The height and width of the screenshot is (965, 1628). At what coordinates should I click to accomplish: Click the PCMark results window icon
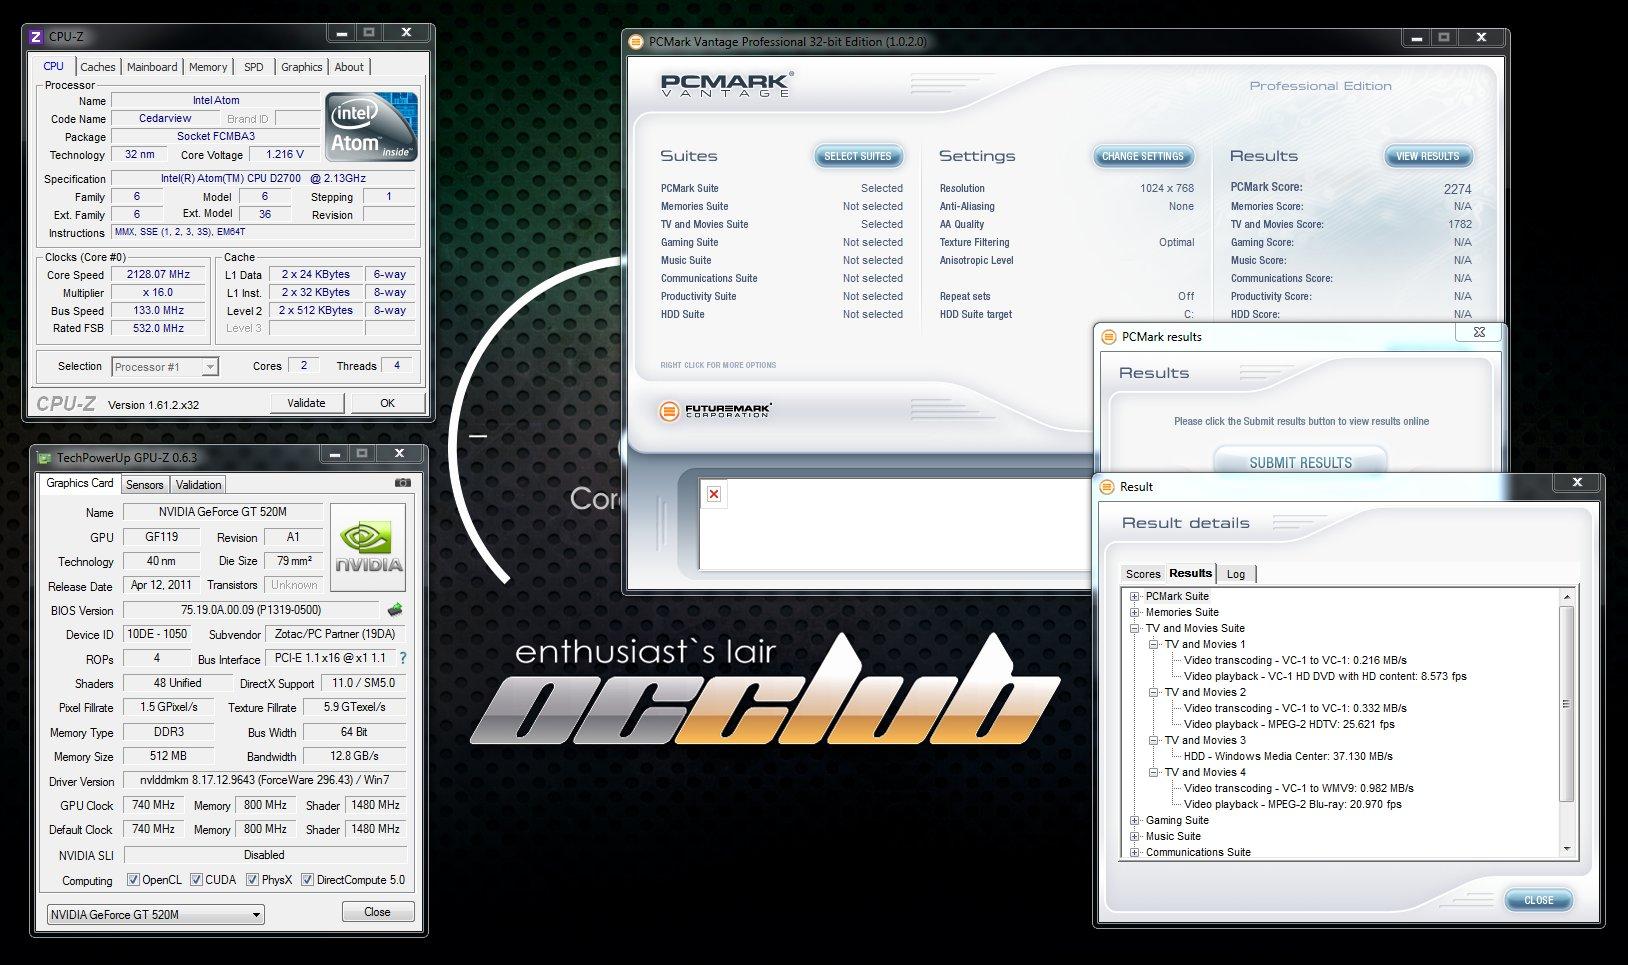1108,337
